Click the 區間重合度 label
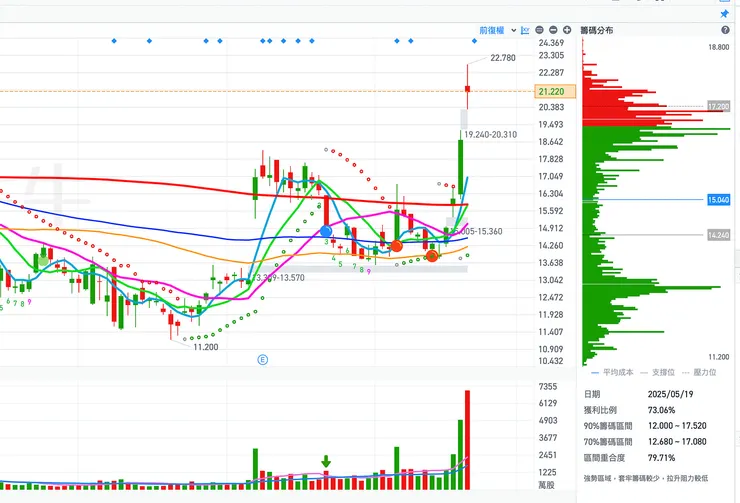 (x=604, y=458)
